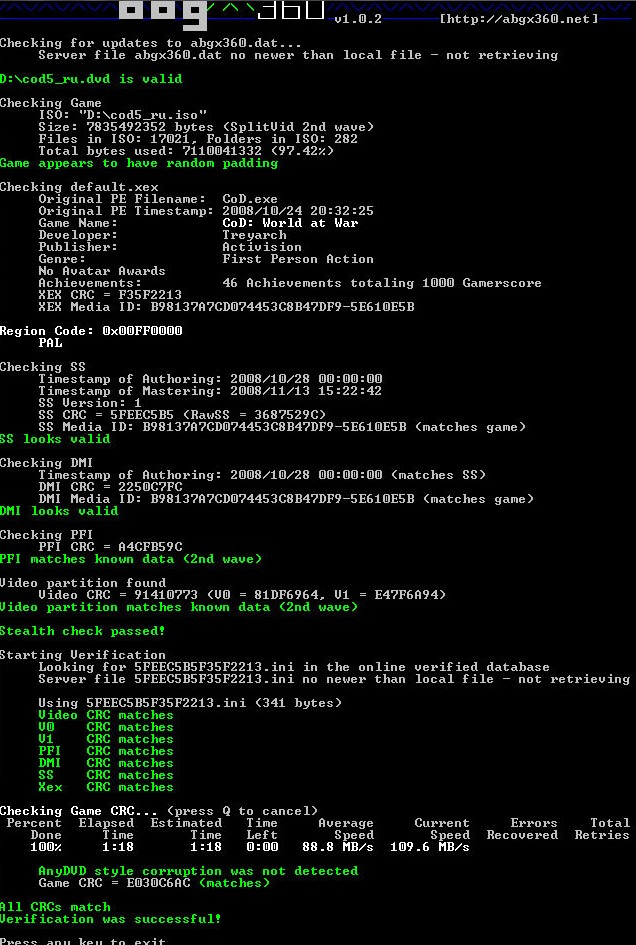Image resolution: width=636 pixels, height=945 pixels.
Task: Click 'V1 CRC matches' line
Action: (x=105, y=739)
